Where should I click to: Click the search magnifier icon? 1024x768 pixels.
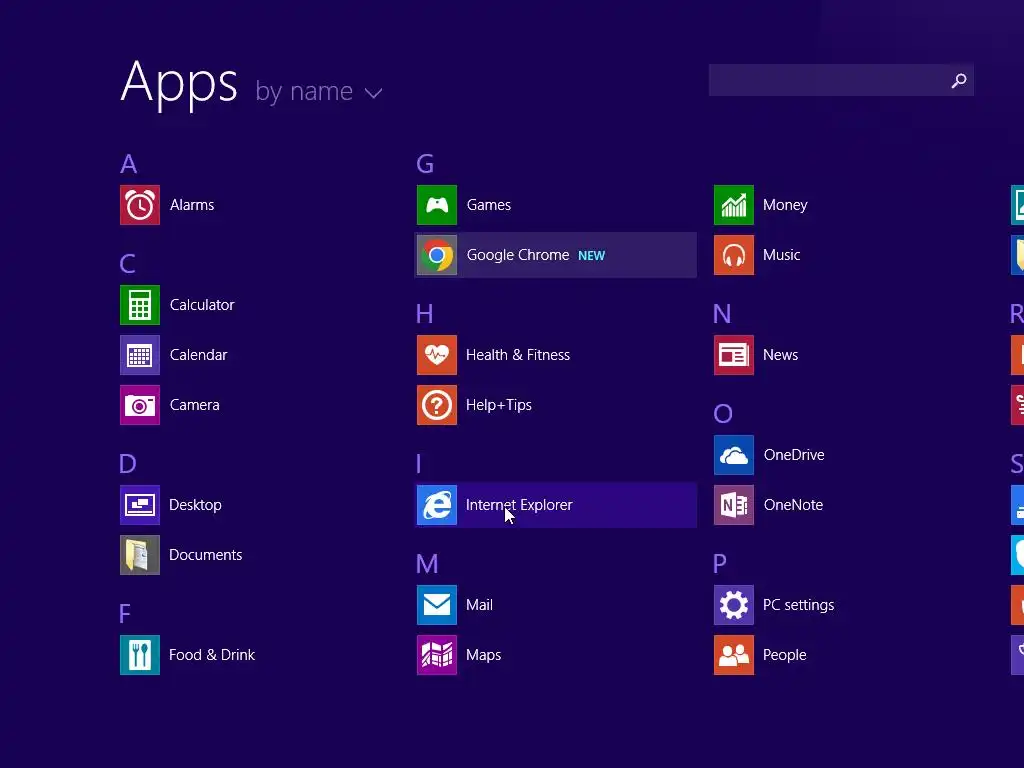pyautogui.click(x=959, y=80)
